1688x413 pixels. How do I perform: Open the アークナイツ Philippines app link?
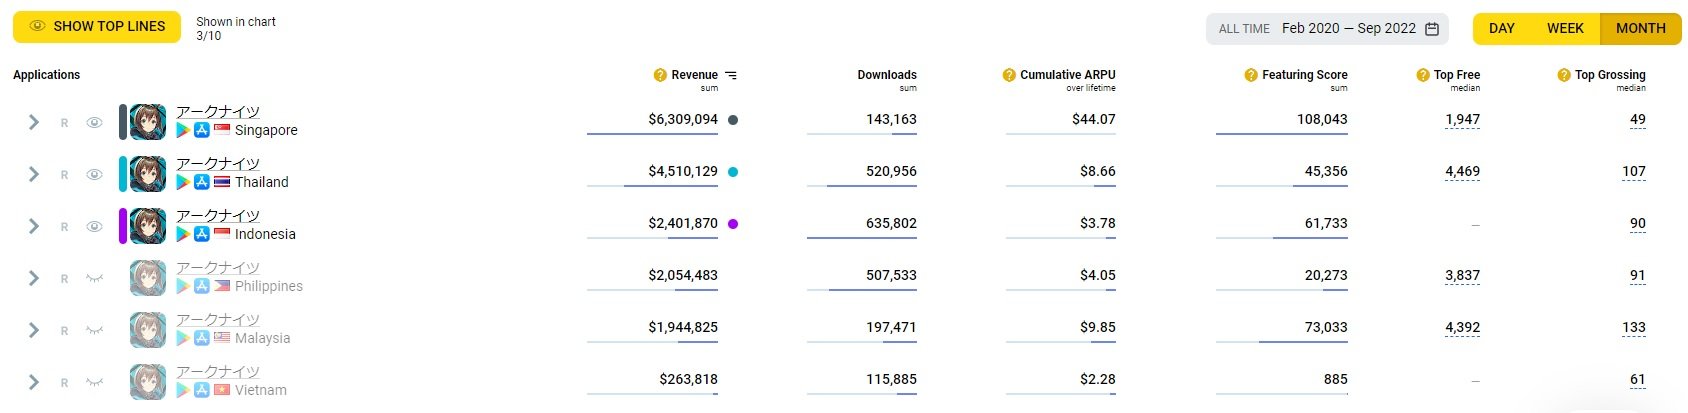[218, 268]
